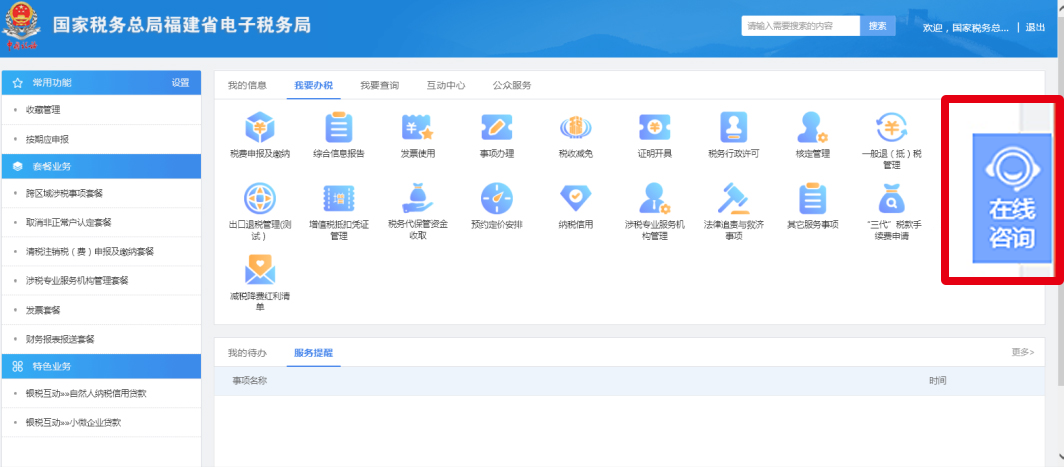Open 事项办理 icon
Viewport: 1064px width, 467px height.
click(x=497, y=128)
